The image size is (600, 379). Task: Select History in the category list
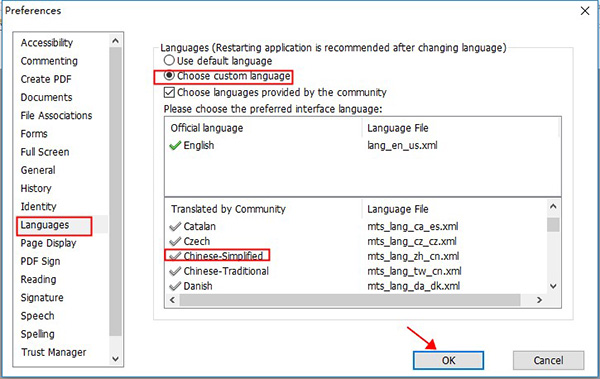[36, 188]
